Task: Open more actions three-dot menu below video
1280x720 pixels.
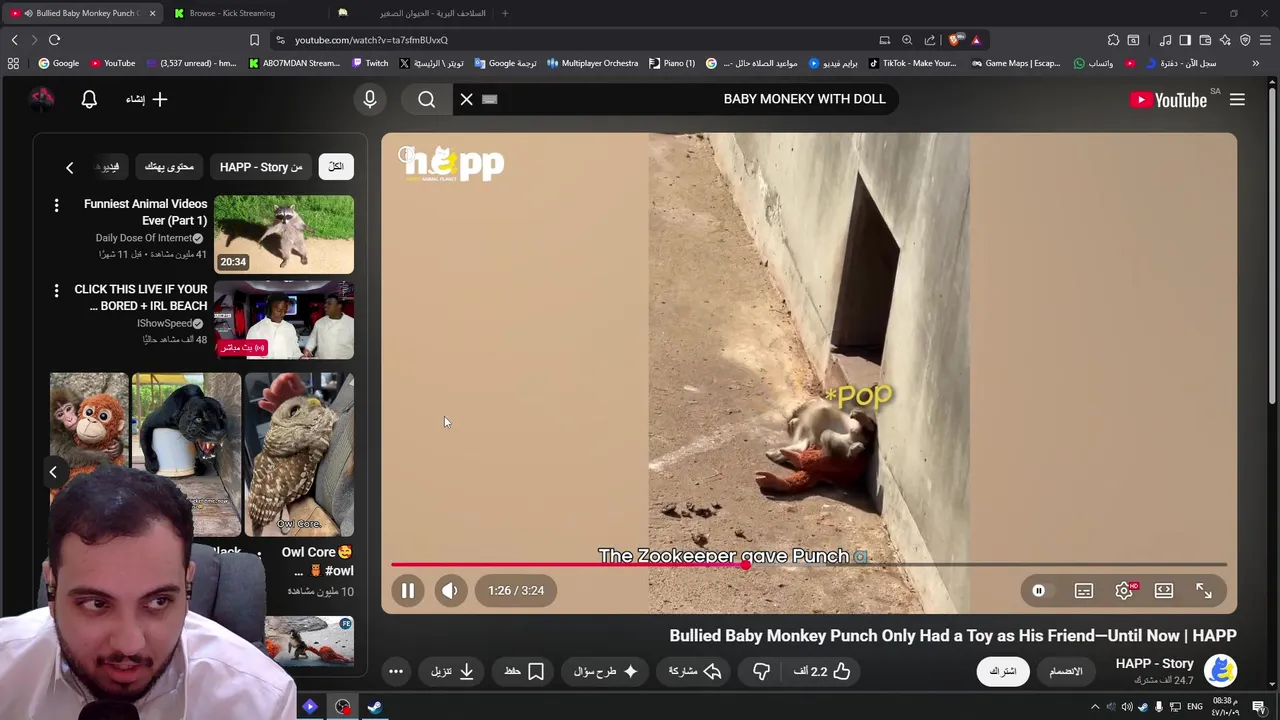Action: tap(396, 671)
